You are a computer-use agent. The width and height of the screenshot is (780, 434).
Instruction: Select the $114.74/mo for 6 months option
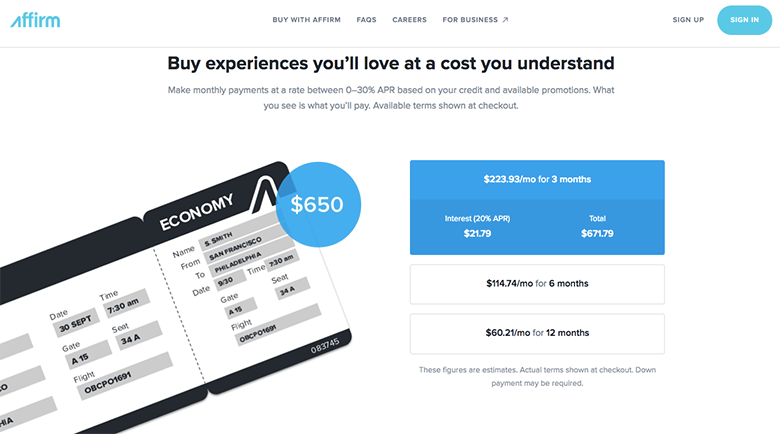537,284
